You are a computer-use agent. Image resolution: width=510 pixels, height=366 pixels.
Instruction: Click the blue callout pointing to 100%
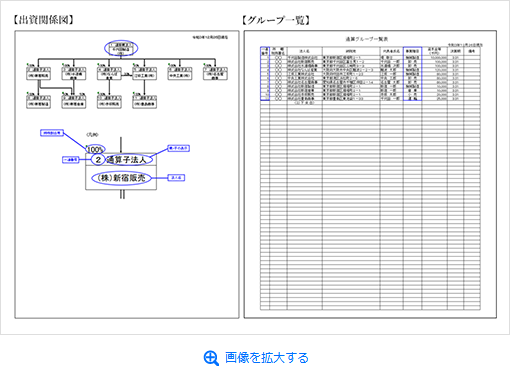pos(52,133)
